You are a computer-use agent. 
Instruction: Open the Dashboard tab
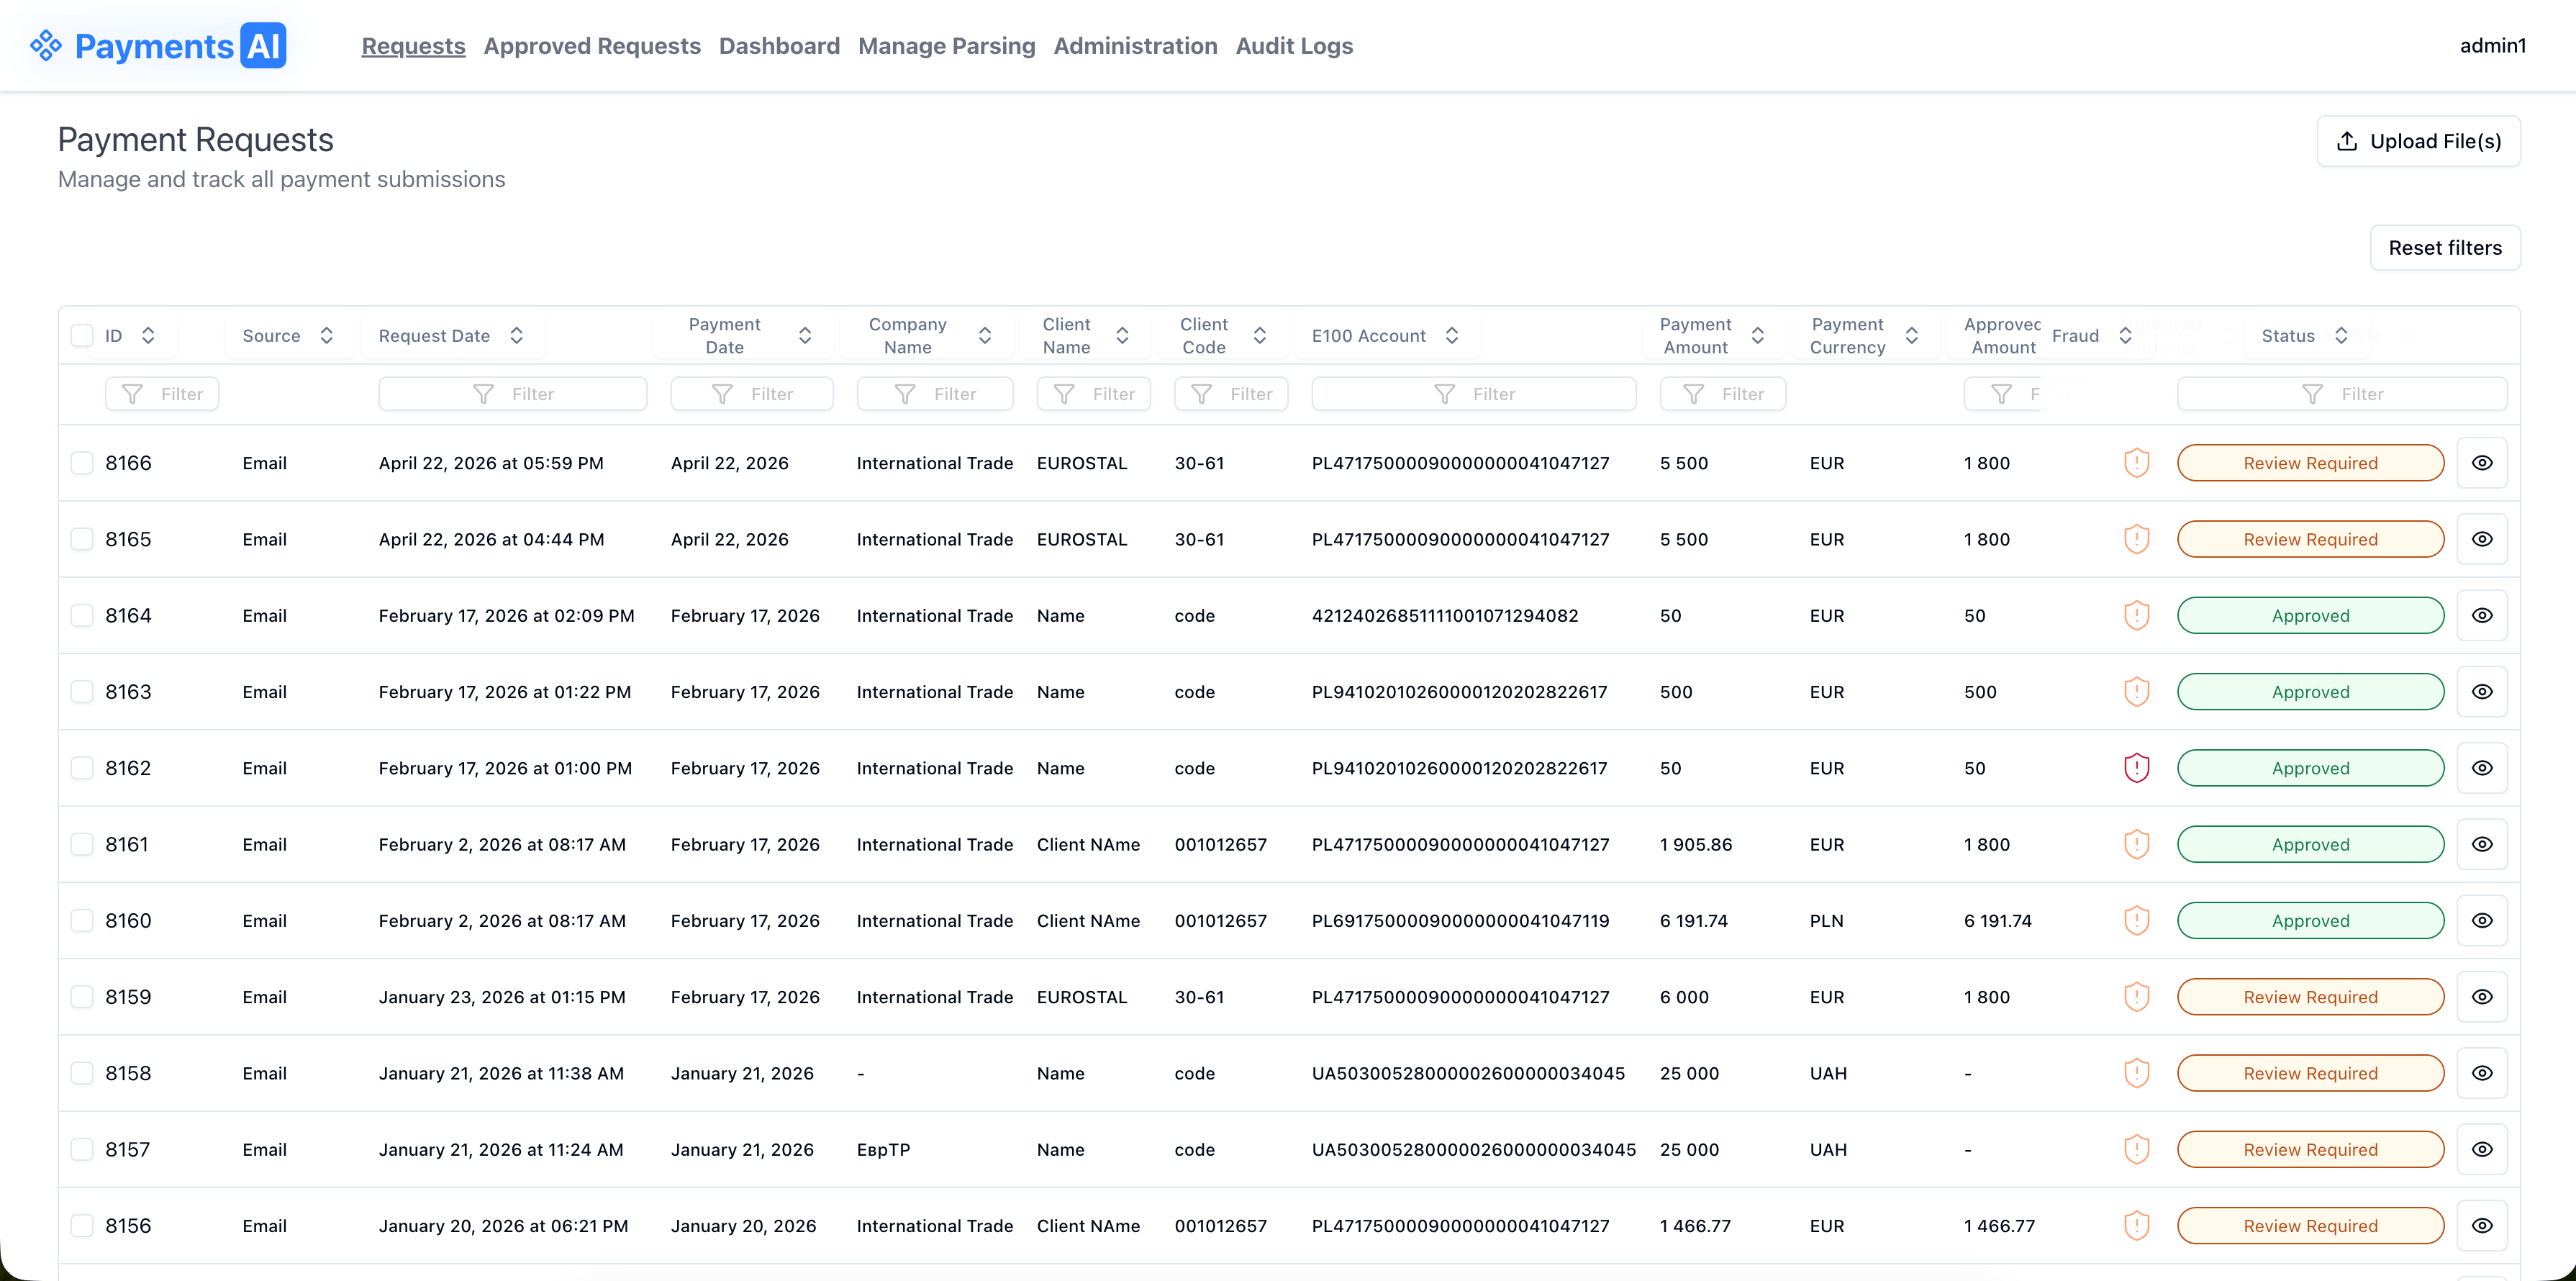pos(779,46)
